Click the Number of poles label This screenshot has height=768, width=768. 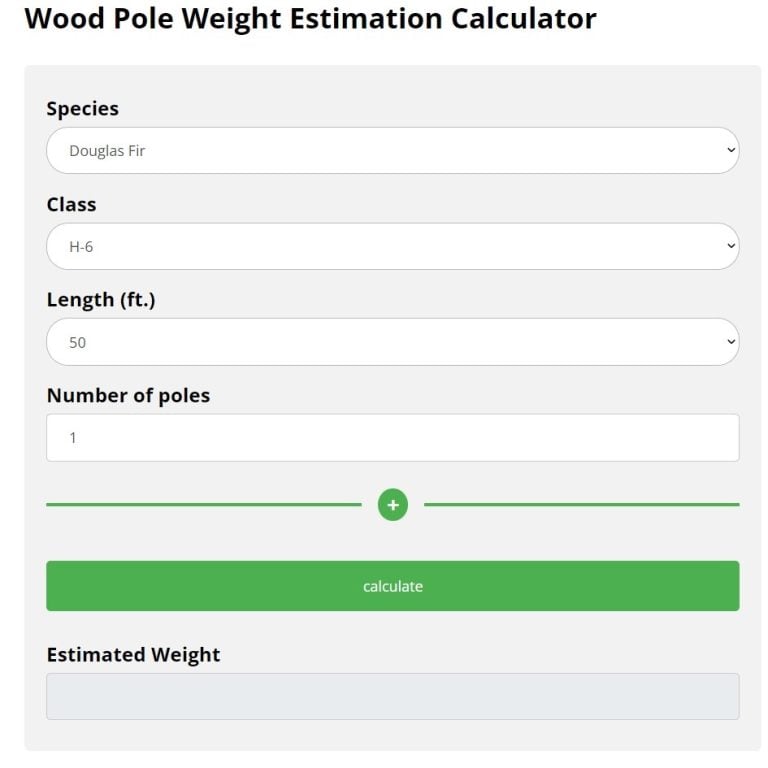(128, 395)
